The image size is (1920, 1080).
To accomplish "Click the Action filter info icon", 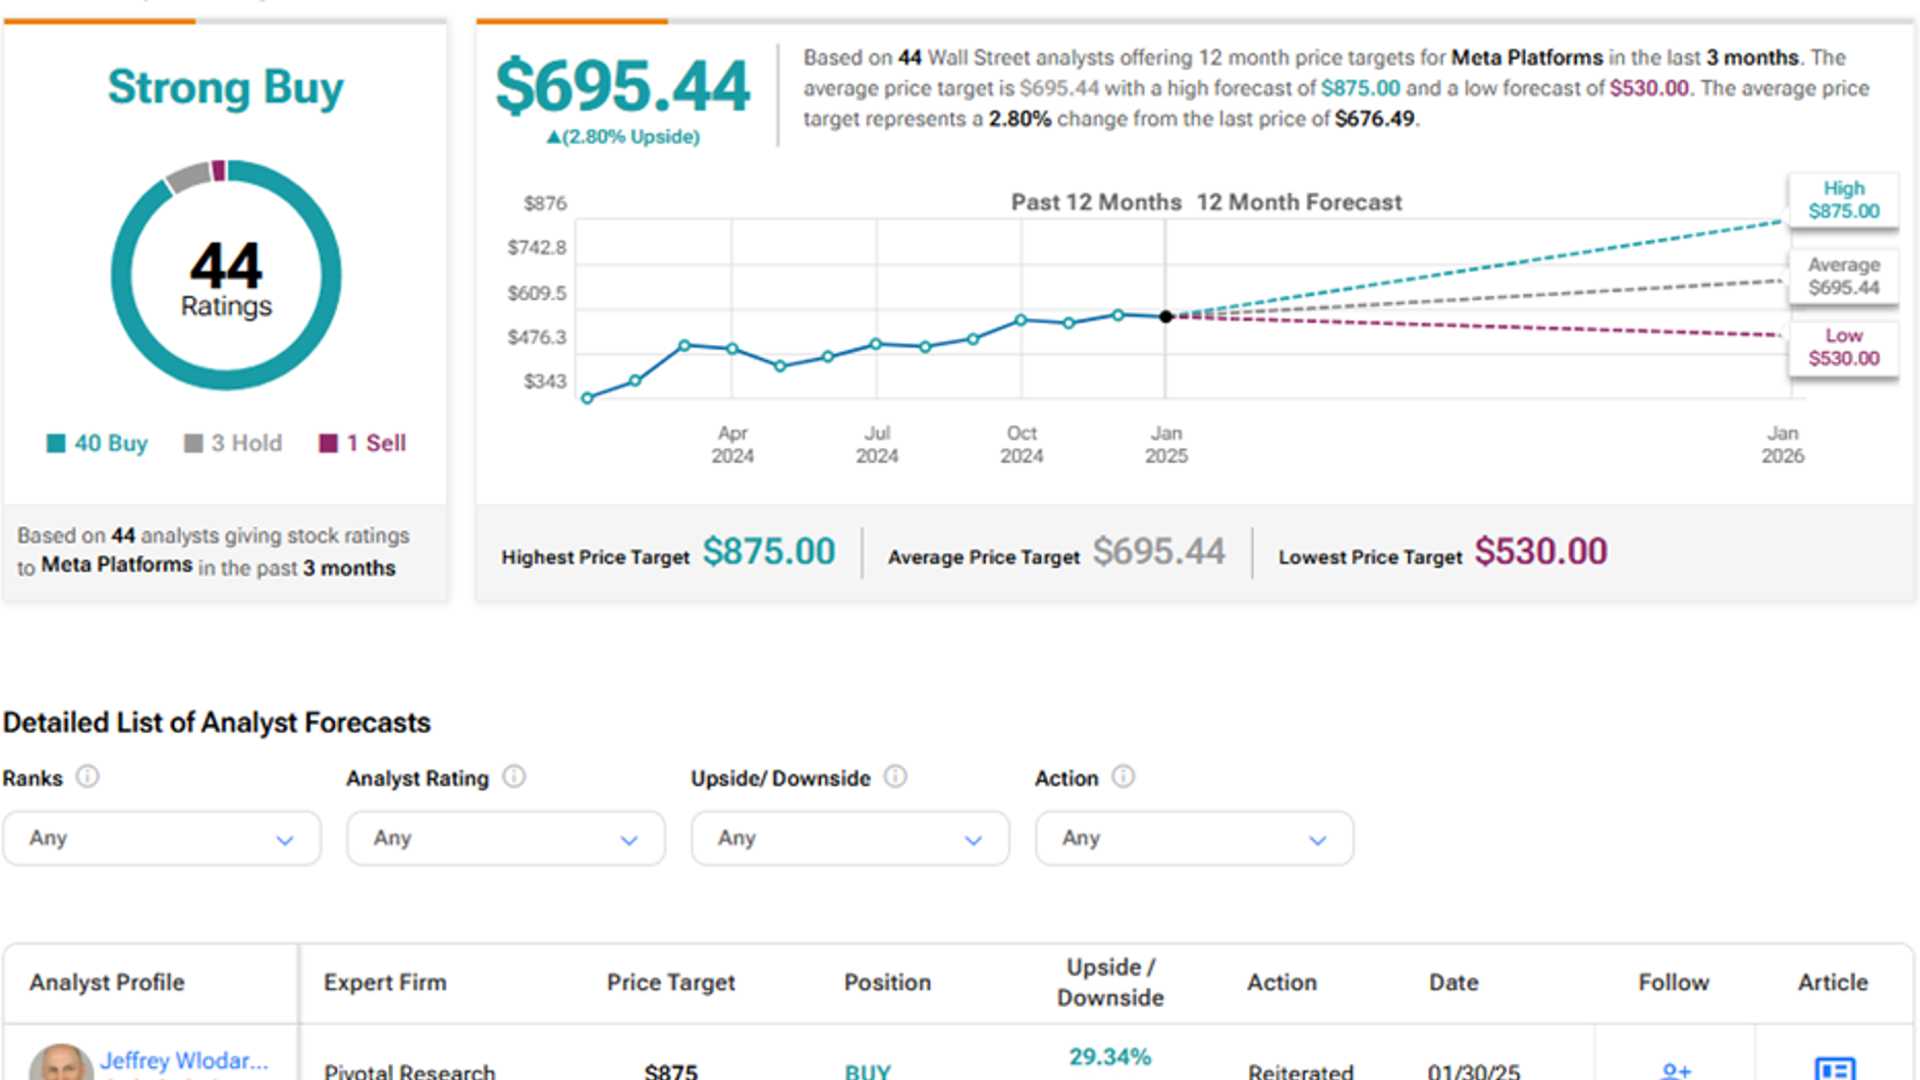I will coord(1124,777).
